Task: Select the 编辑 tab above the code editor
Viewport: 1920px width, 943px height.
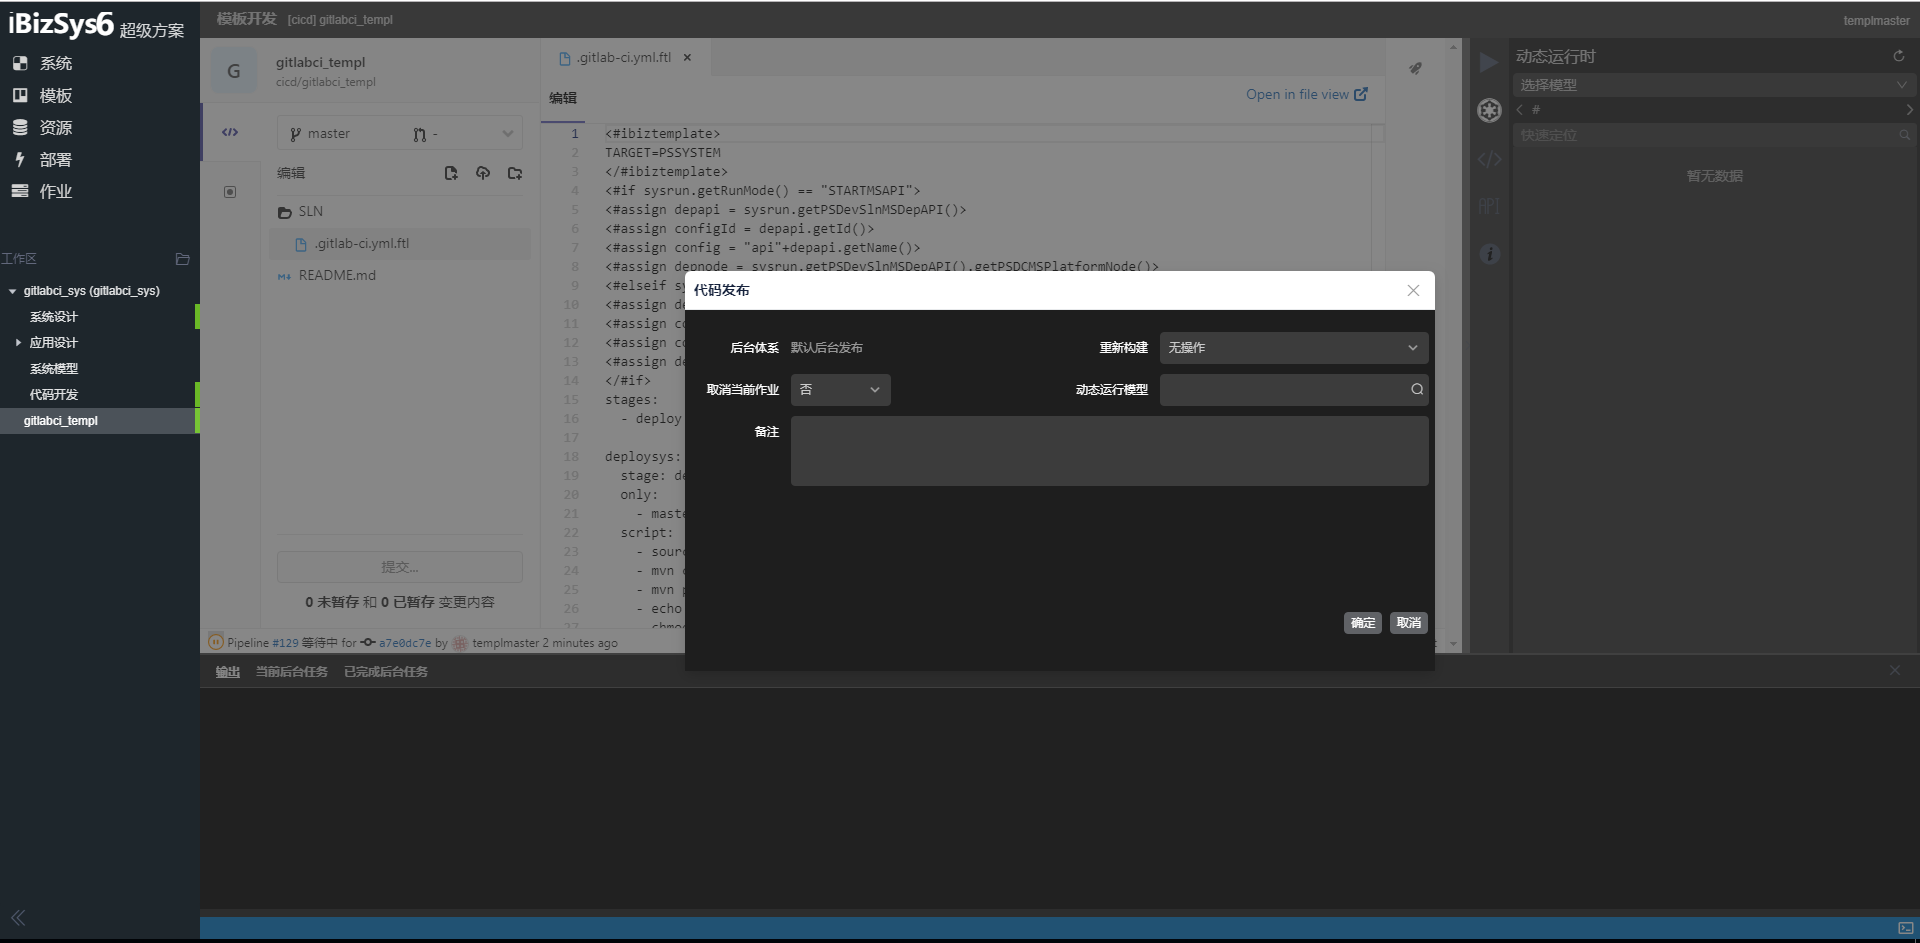Action: [x=563, y=98]
